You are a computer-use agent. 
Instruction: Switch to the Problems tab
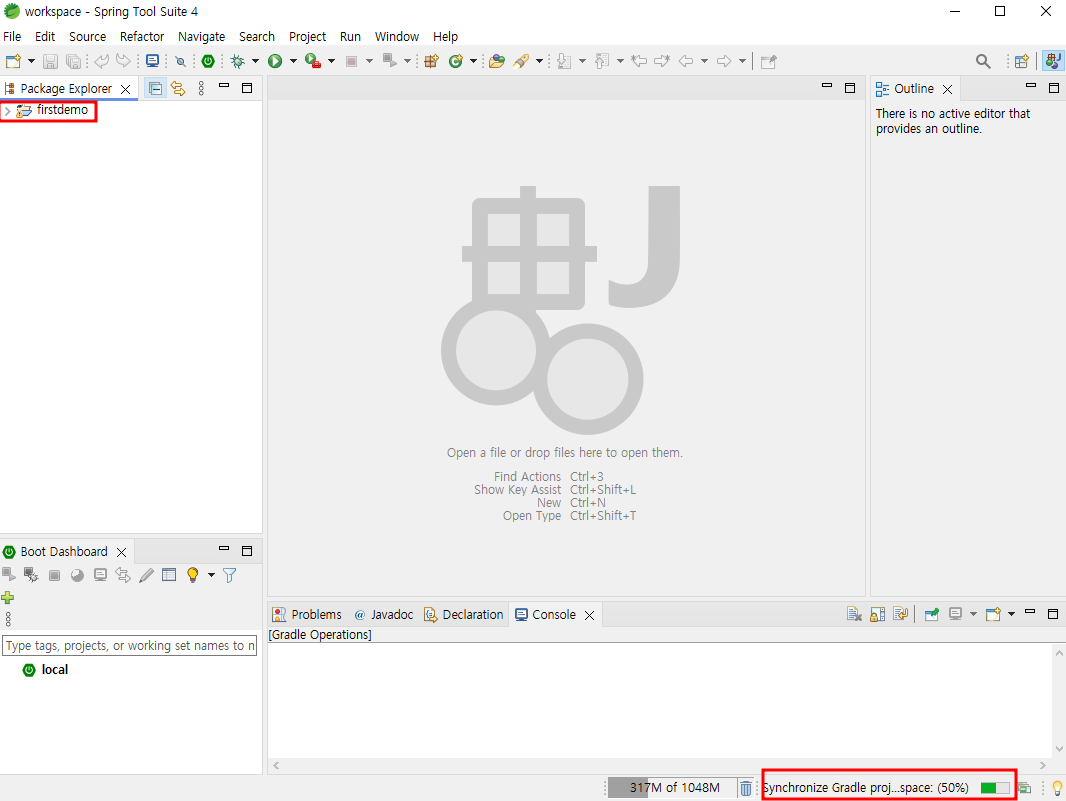click(307, 615)
